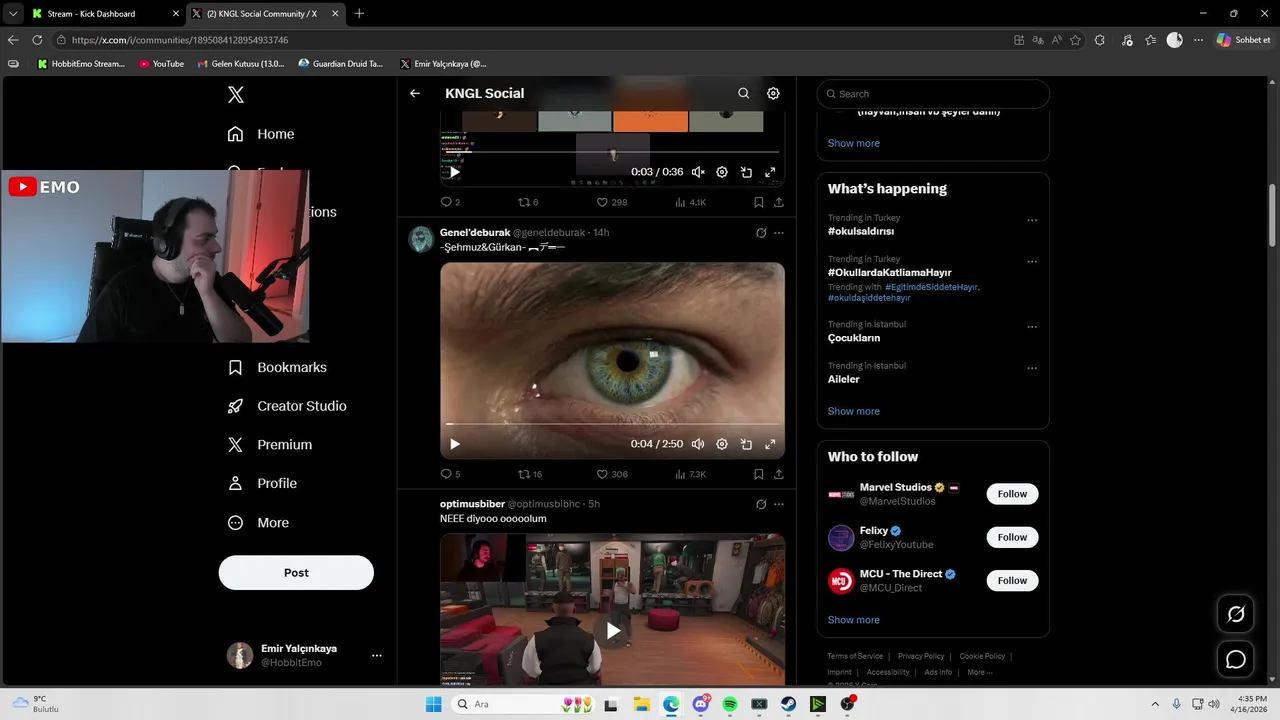Follow Marvel Studios
The image size is (1280, 720).
(1012, 494)
